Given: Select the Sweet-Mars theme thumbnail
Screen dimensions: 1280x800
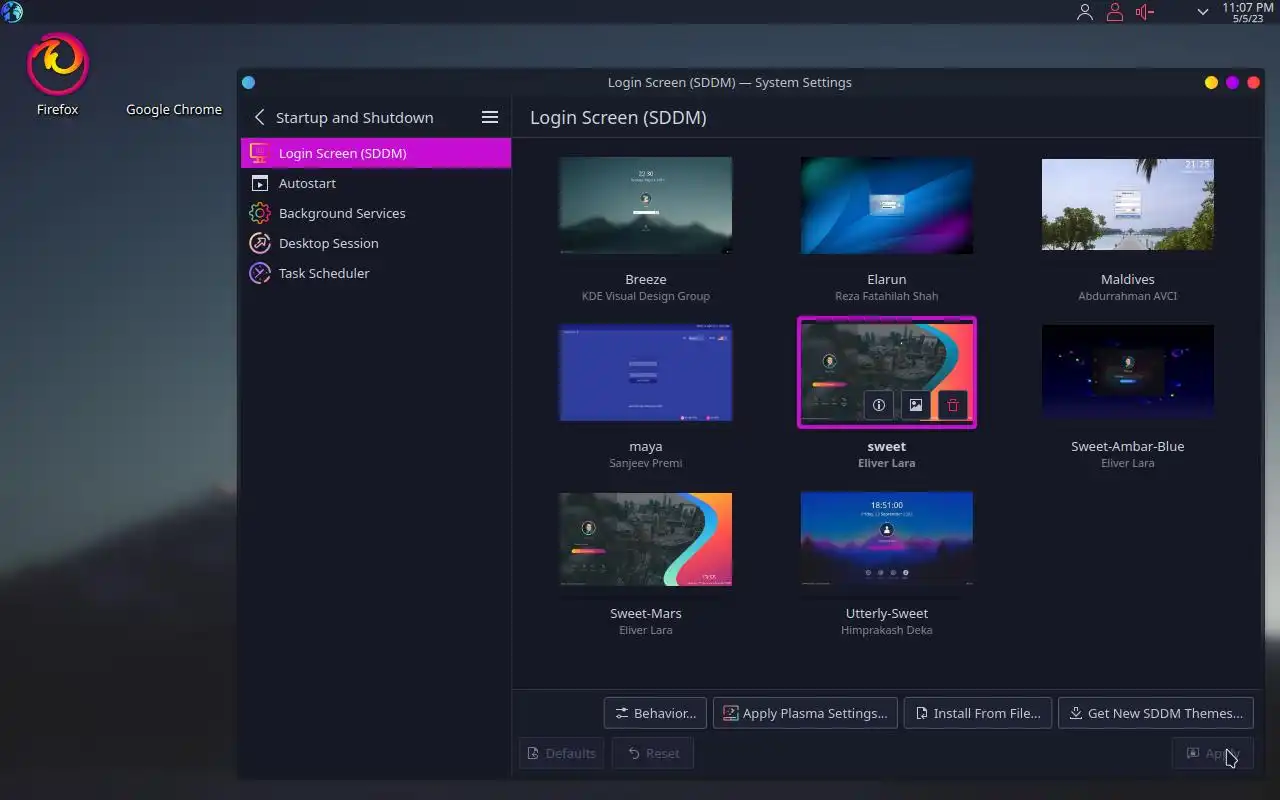Looking at the screenshot, I should [x=646, y=539].
